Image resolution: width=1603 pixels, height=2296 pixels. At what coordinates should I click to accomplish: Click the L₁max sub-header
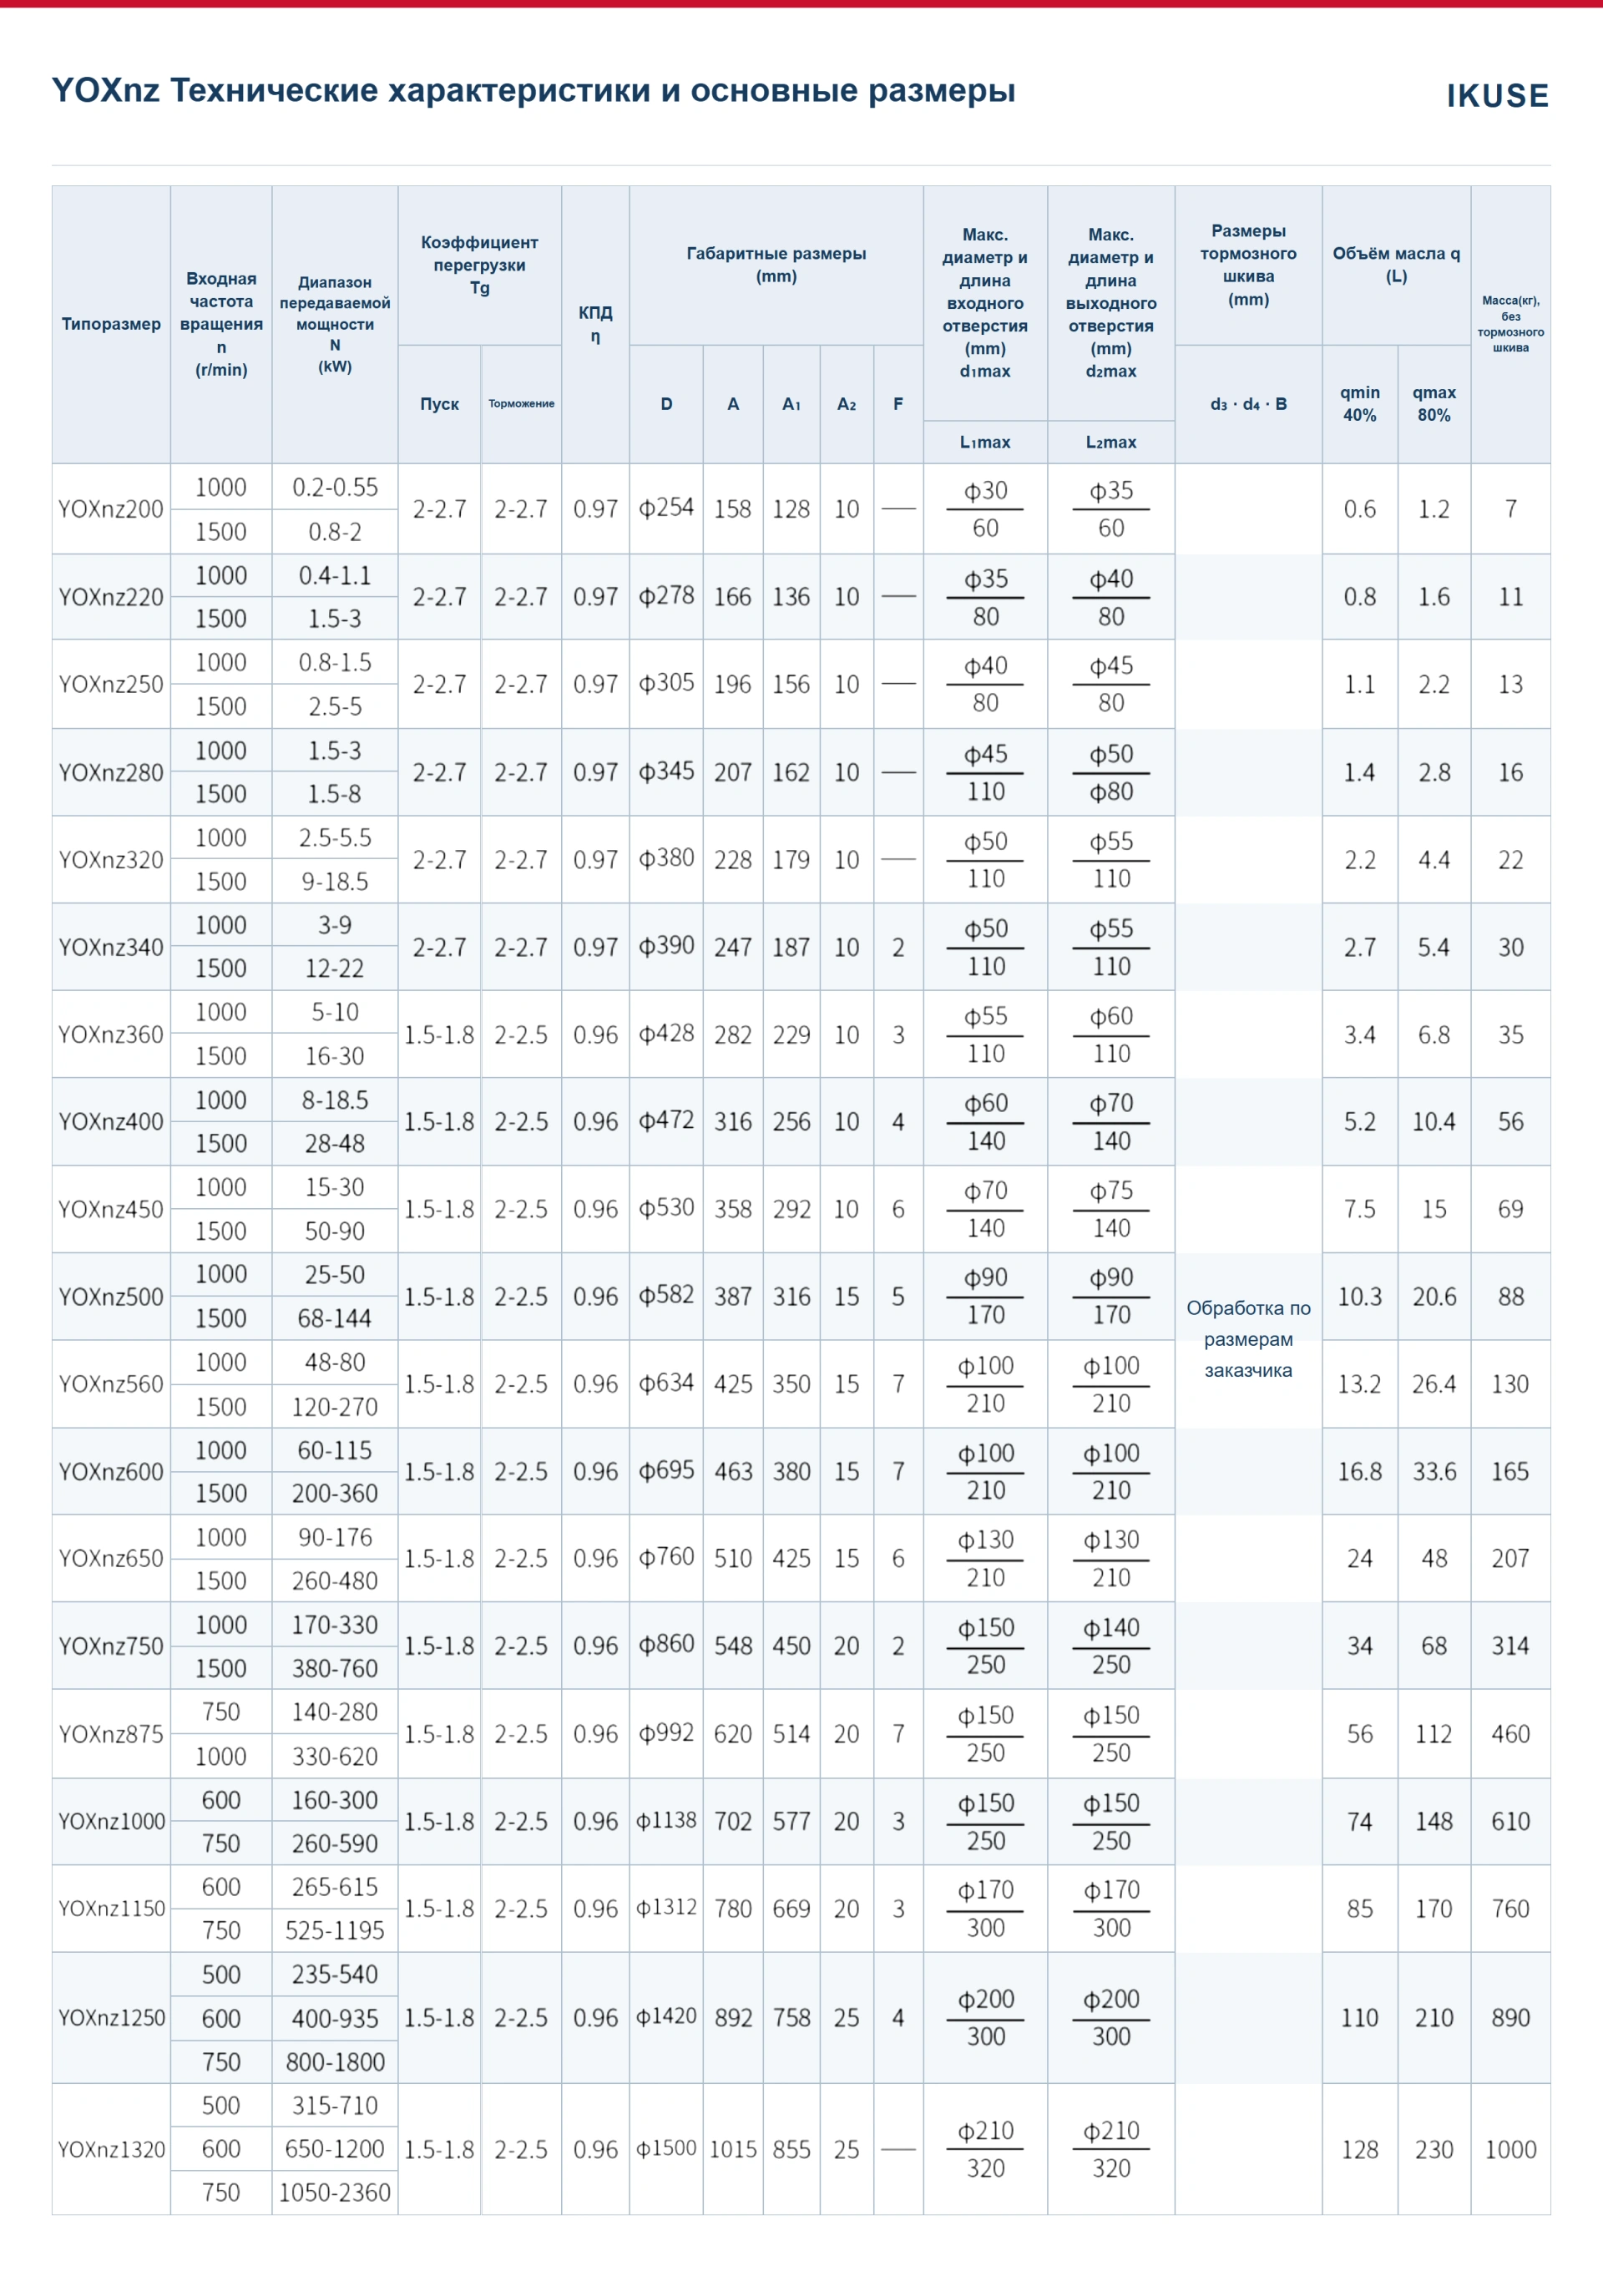coord(985,442)
